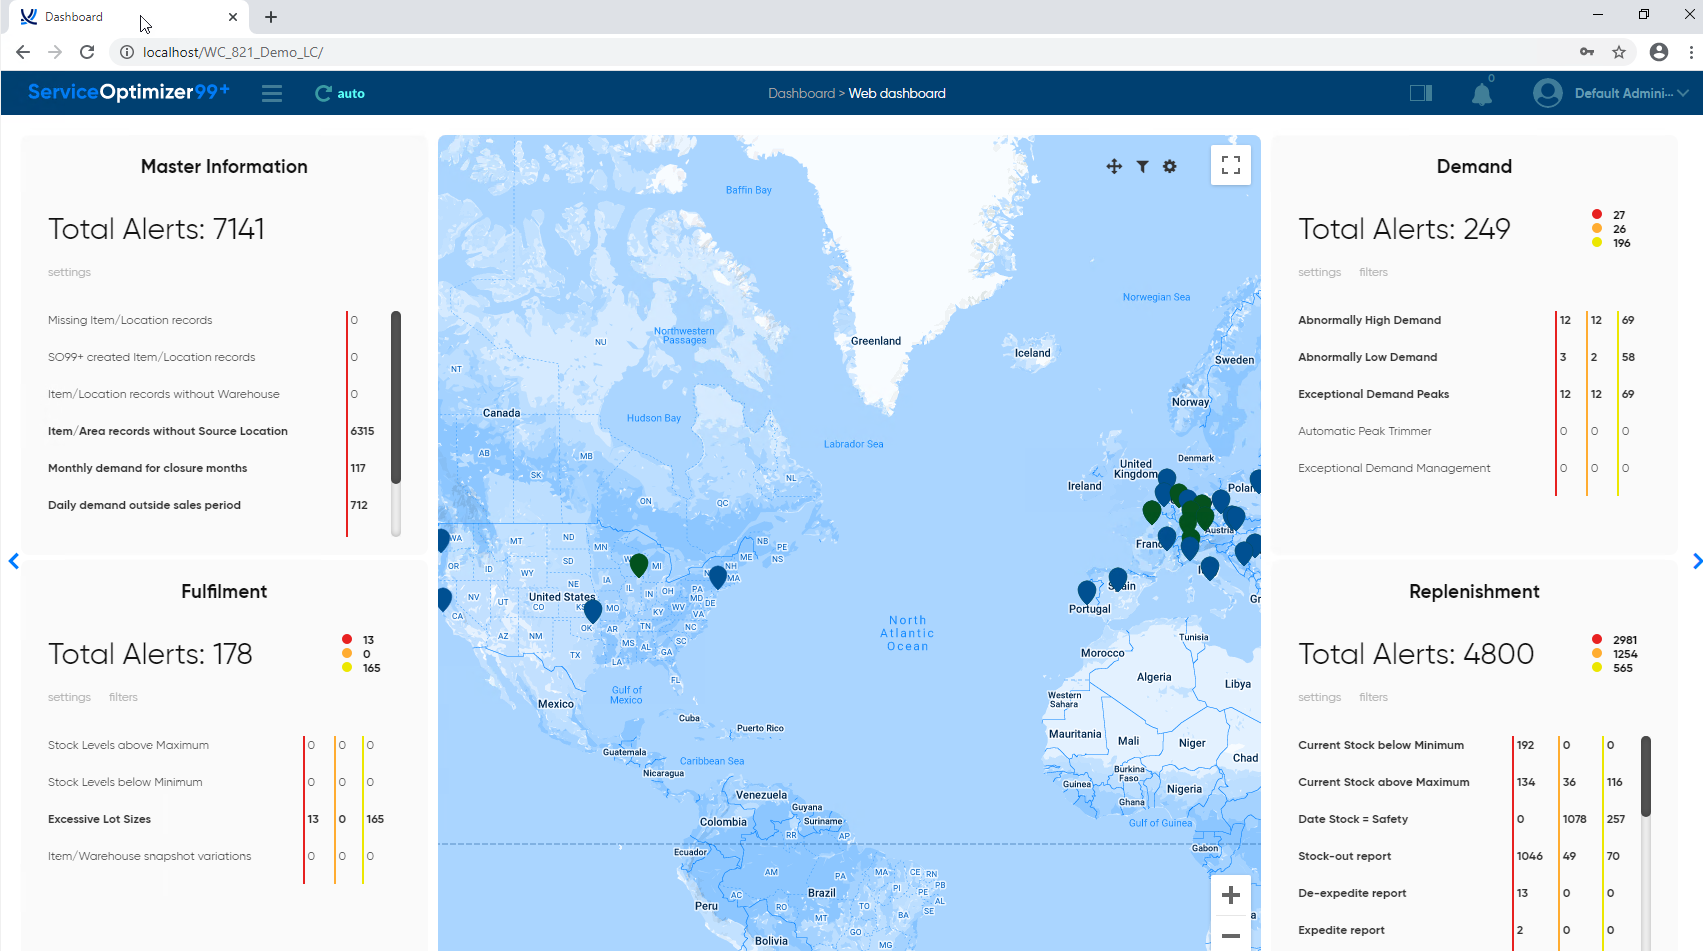
Task: Open Replenishment panel filters link
Action: [1373, 697]
